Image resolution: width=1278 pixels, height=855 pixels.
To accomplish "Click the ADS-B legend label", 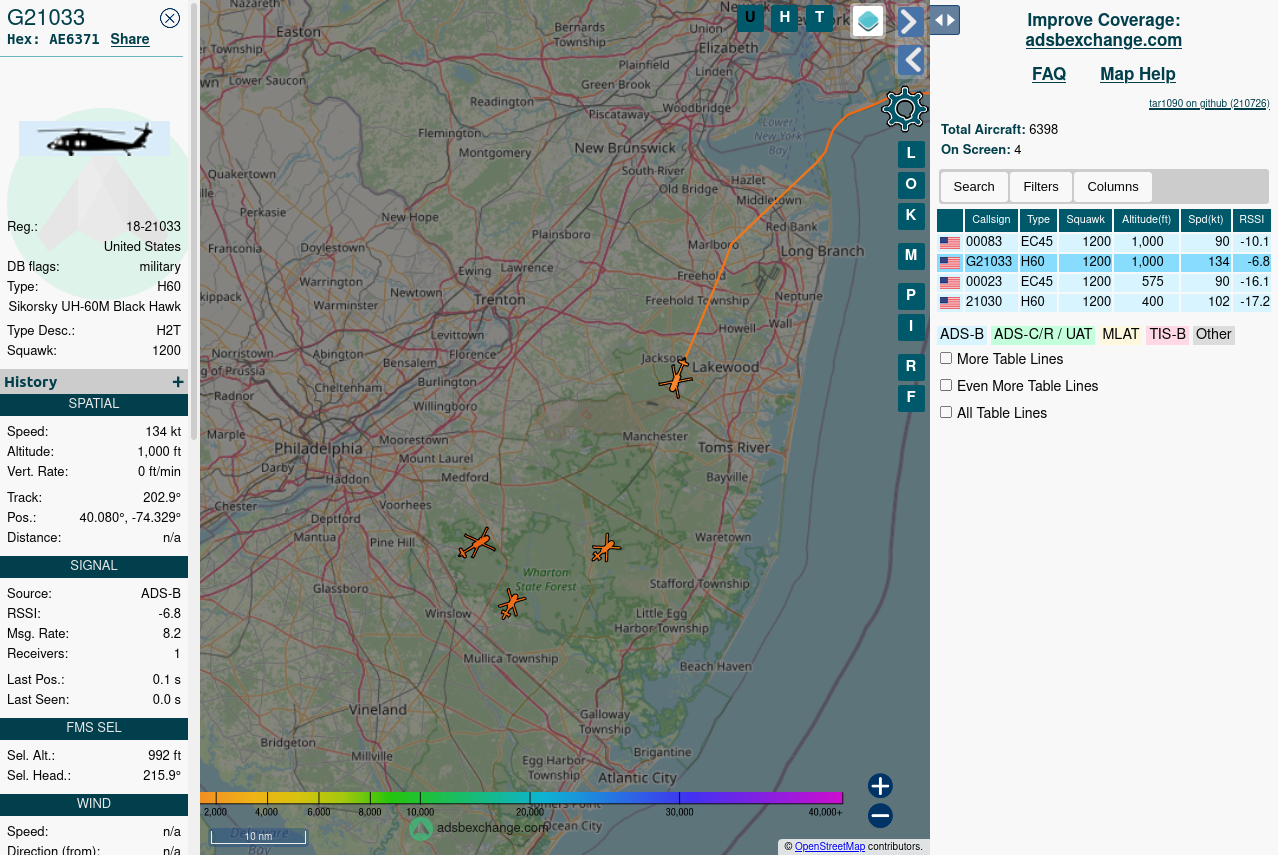I will click(x=962, y=335).
